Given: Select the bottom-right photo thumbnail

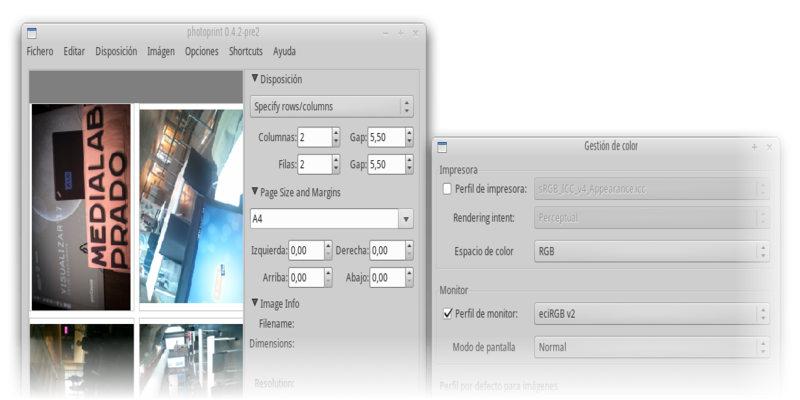Looking at the screenshot, I should pos(191,360).
